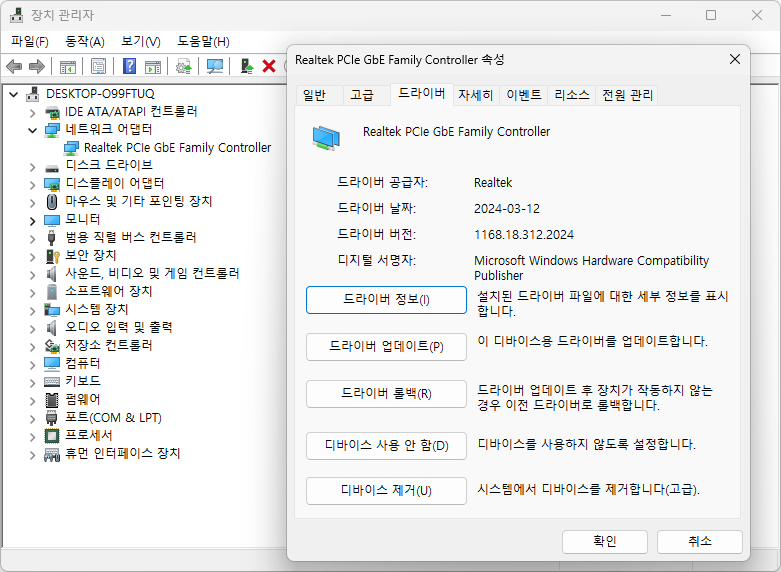
Task: Toggle the action pane toolbar icon
Action: point(153,66)
